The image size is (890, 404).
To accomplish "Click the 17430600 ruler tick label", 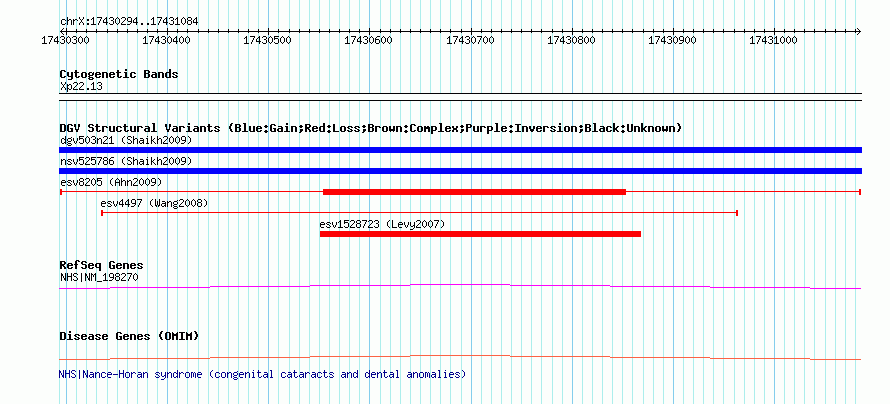I will pos(368,40).
